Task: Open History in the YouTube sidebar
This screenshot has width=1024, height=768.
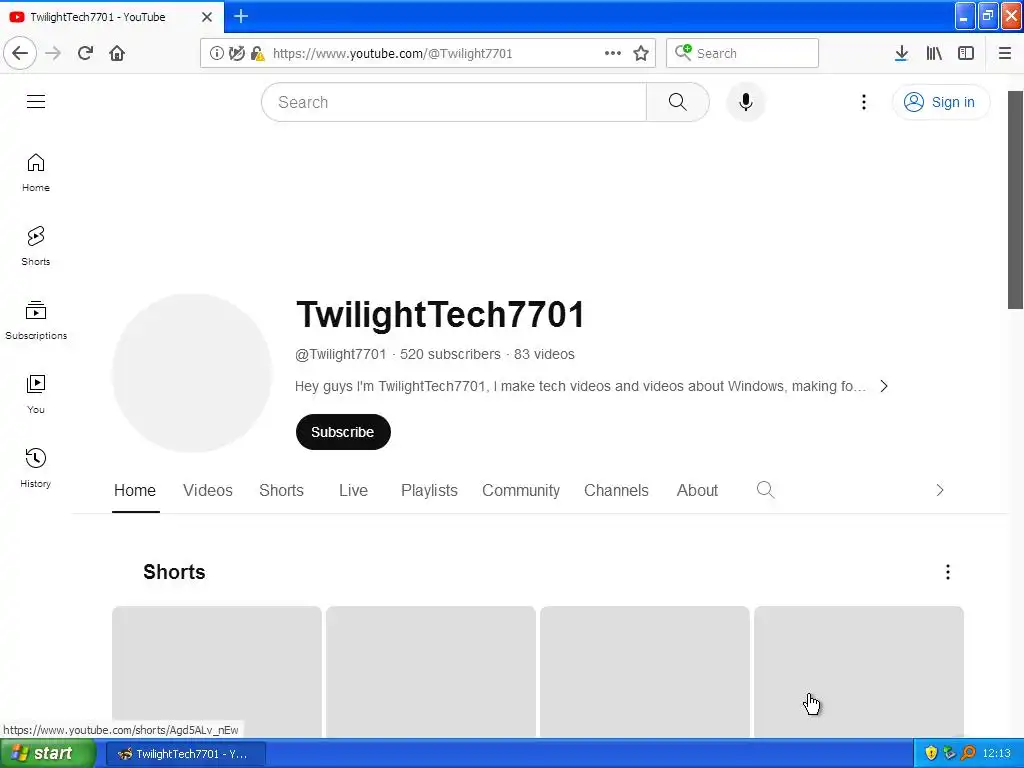Action: point(36,468)
